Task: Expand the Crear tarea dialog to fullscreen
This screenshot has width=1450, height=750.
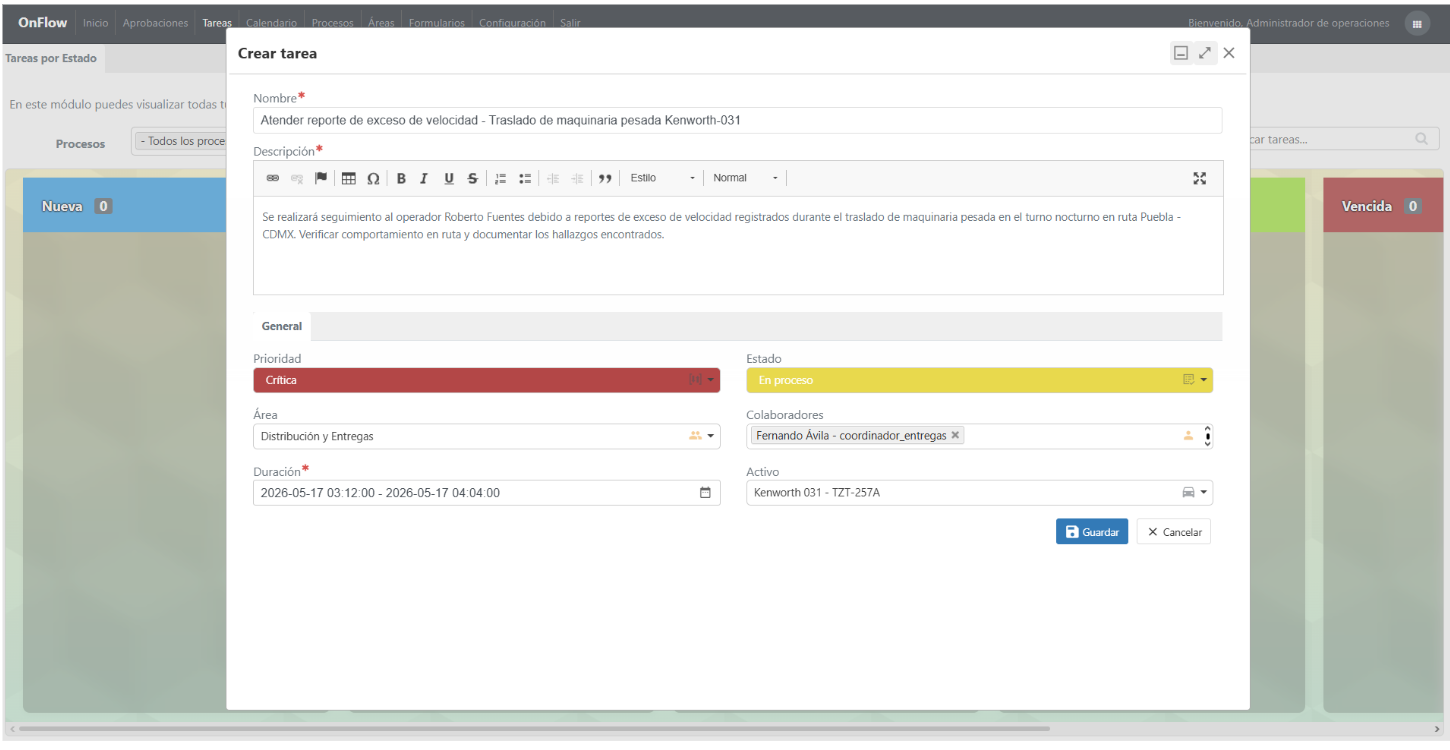Action: [x=1205, y=53]
